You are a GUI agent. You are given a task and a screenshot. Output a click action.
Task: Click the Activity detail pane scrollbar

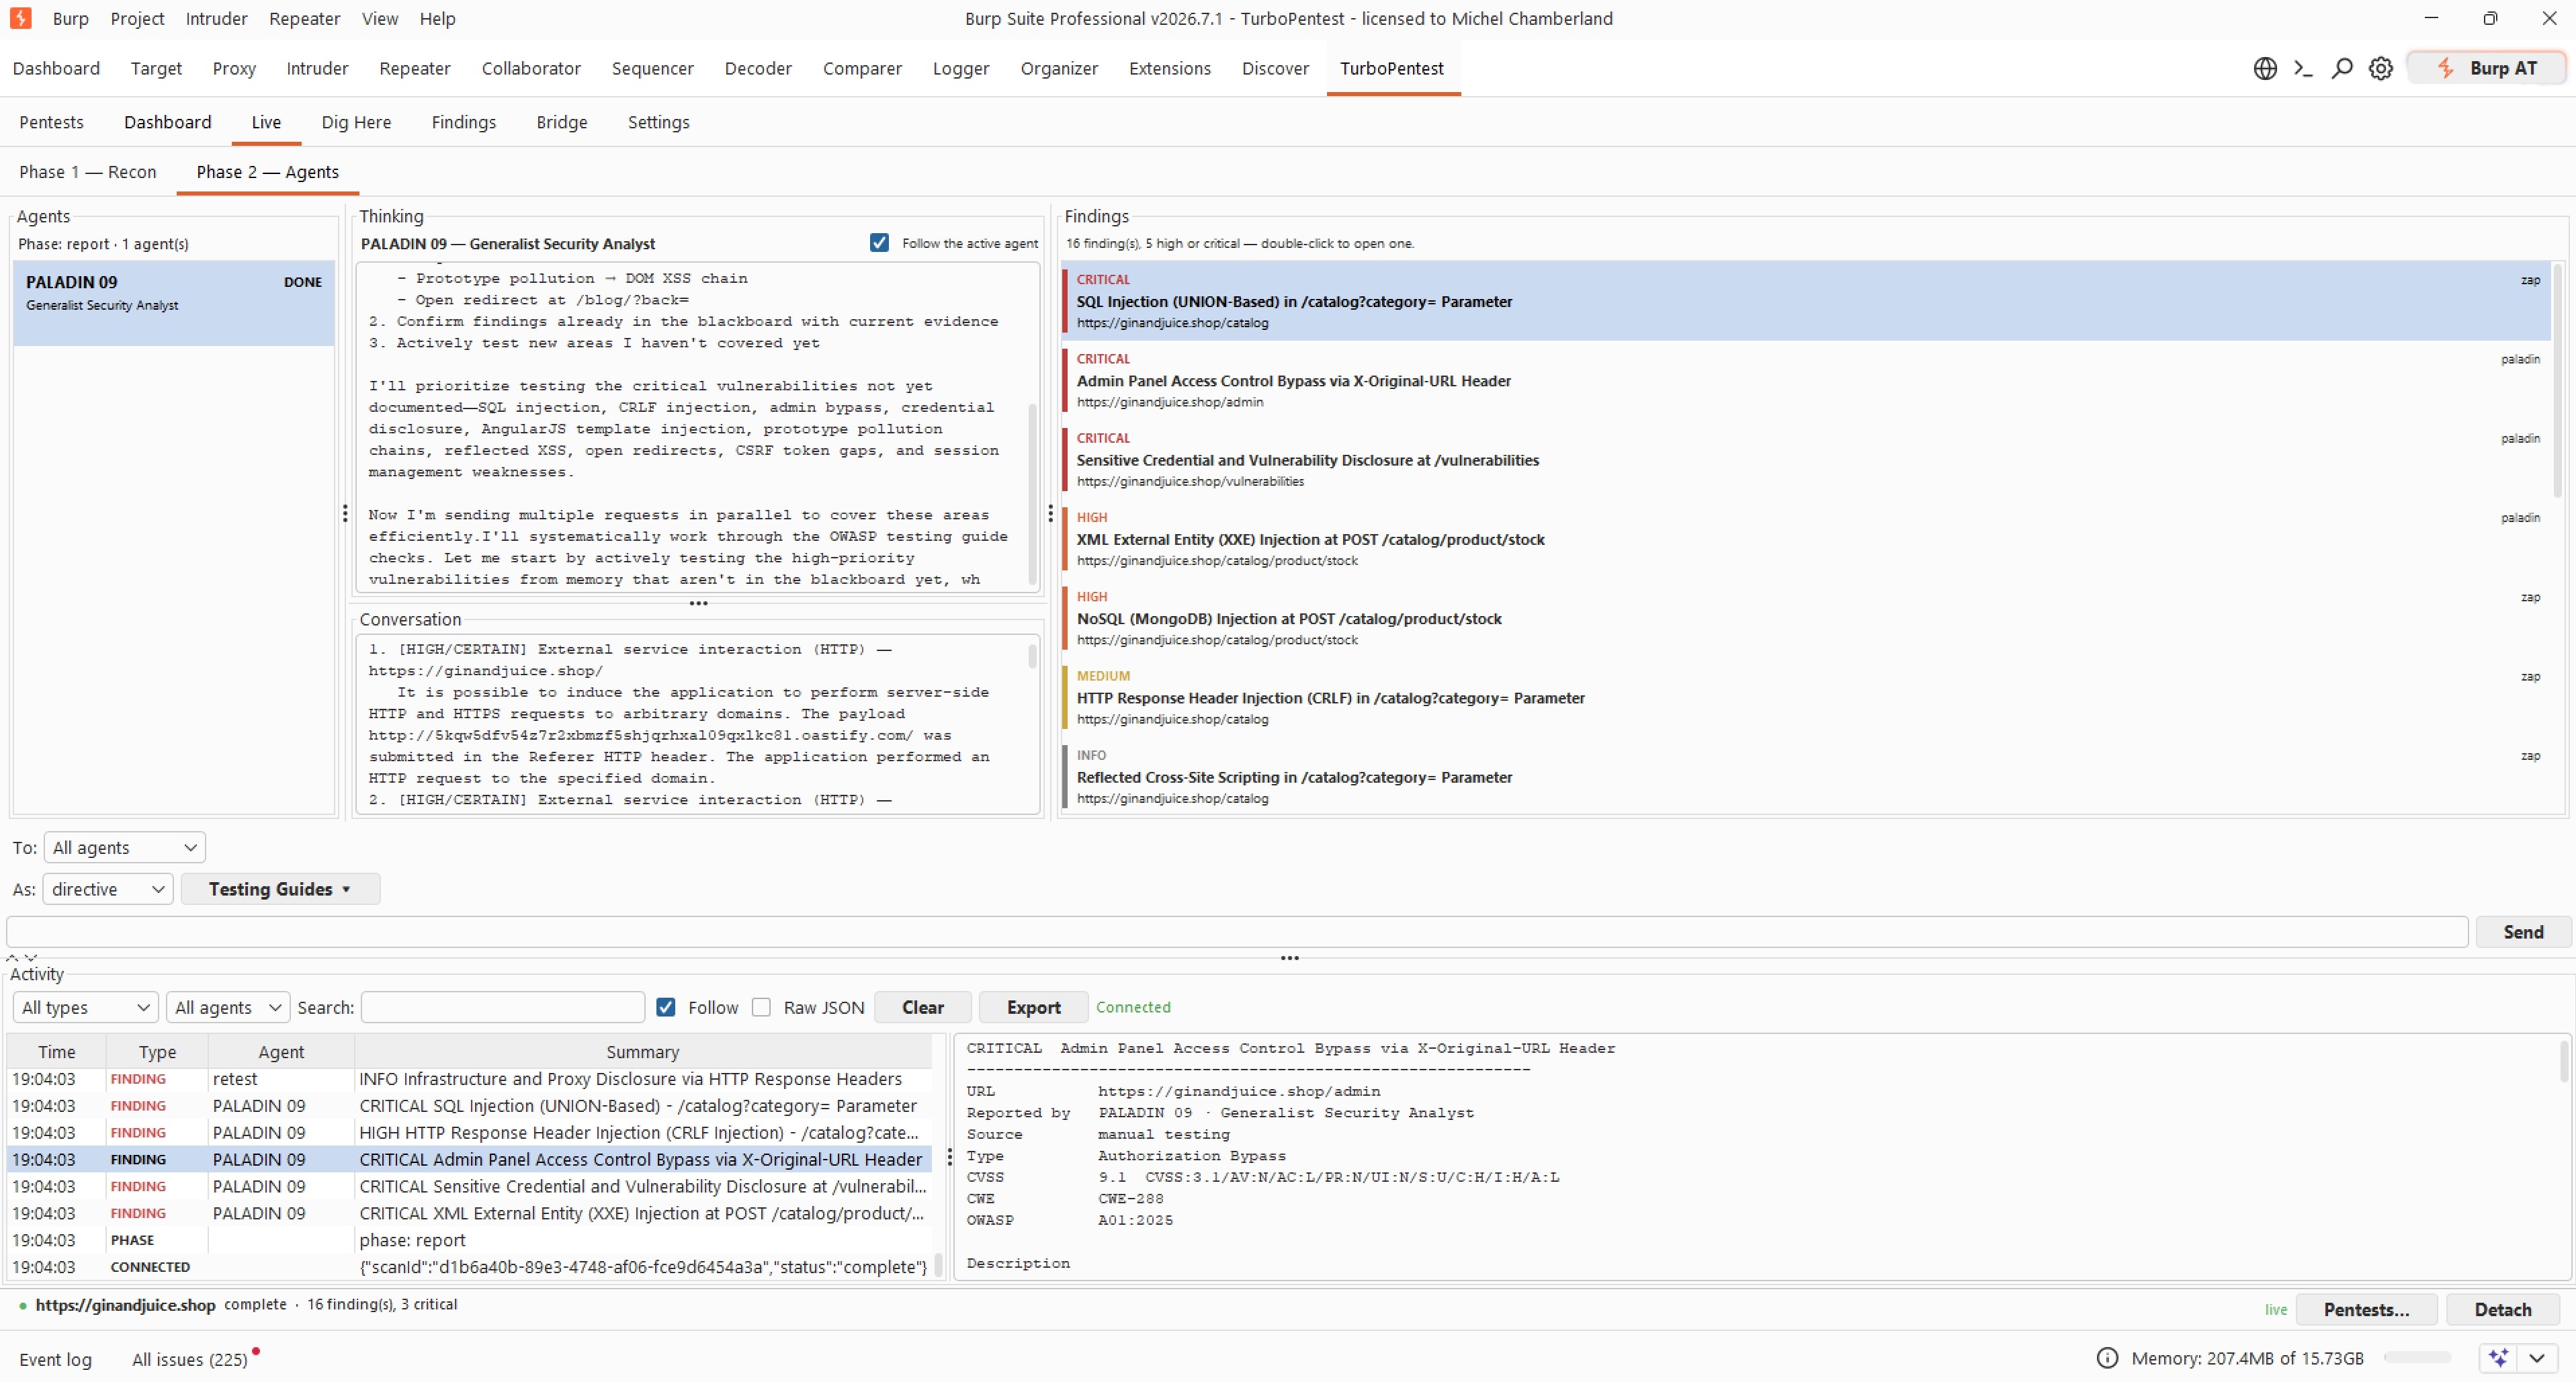click(2564, 1062)
